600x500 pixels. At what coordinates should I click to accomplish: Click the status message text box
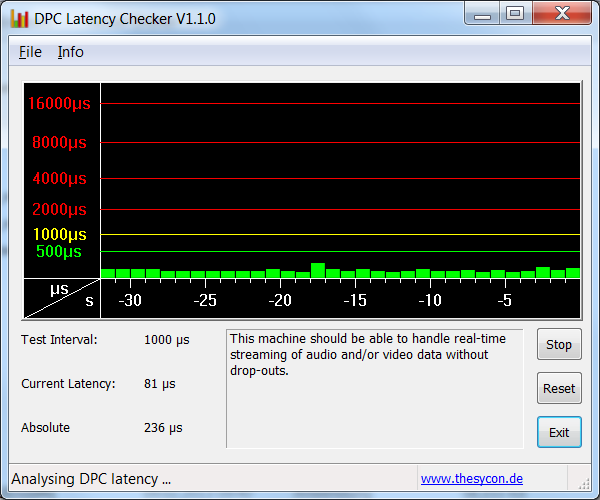tap(375, 388)
